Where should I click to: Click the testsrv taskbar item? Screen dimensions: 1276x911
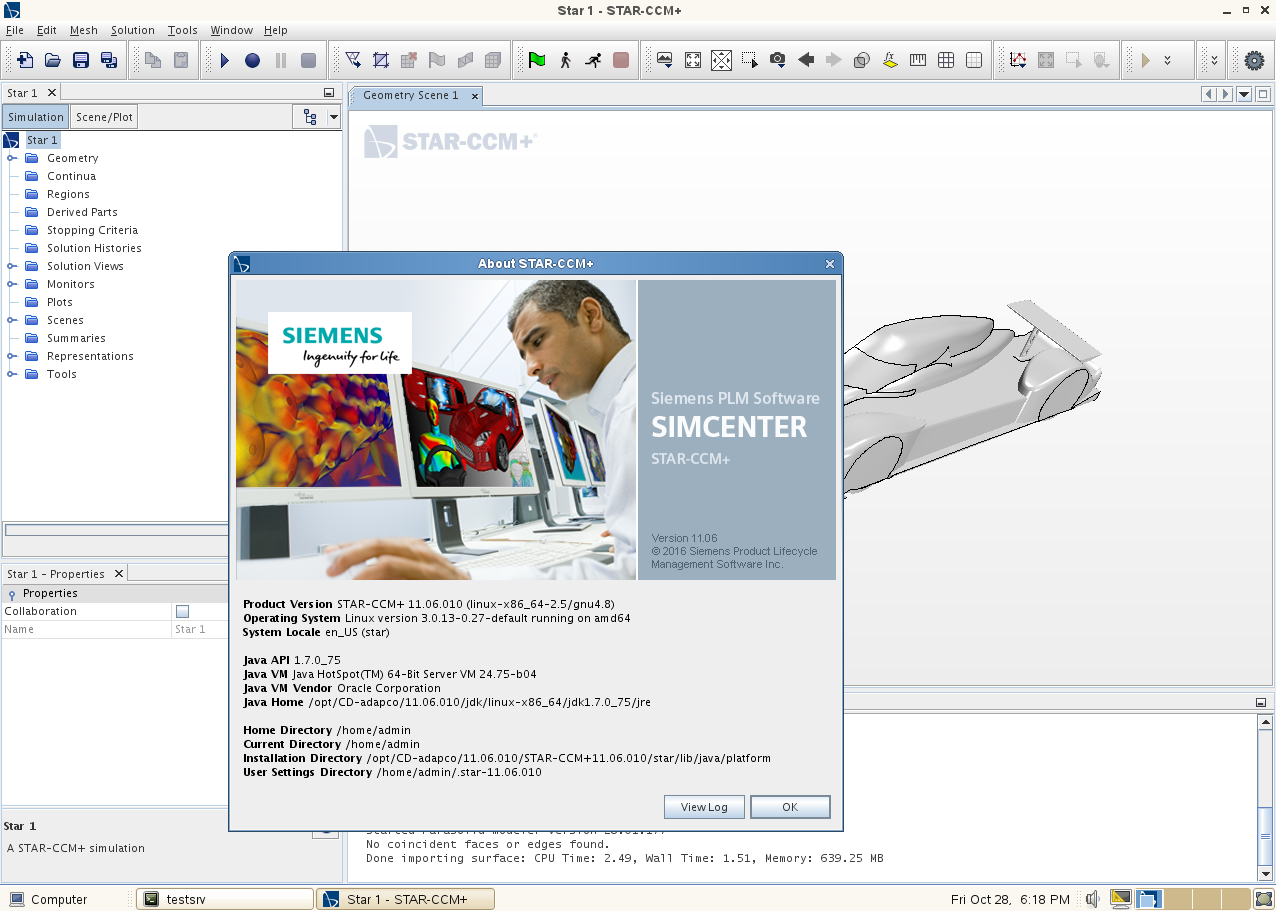tap(225, 899)
